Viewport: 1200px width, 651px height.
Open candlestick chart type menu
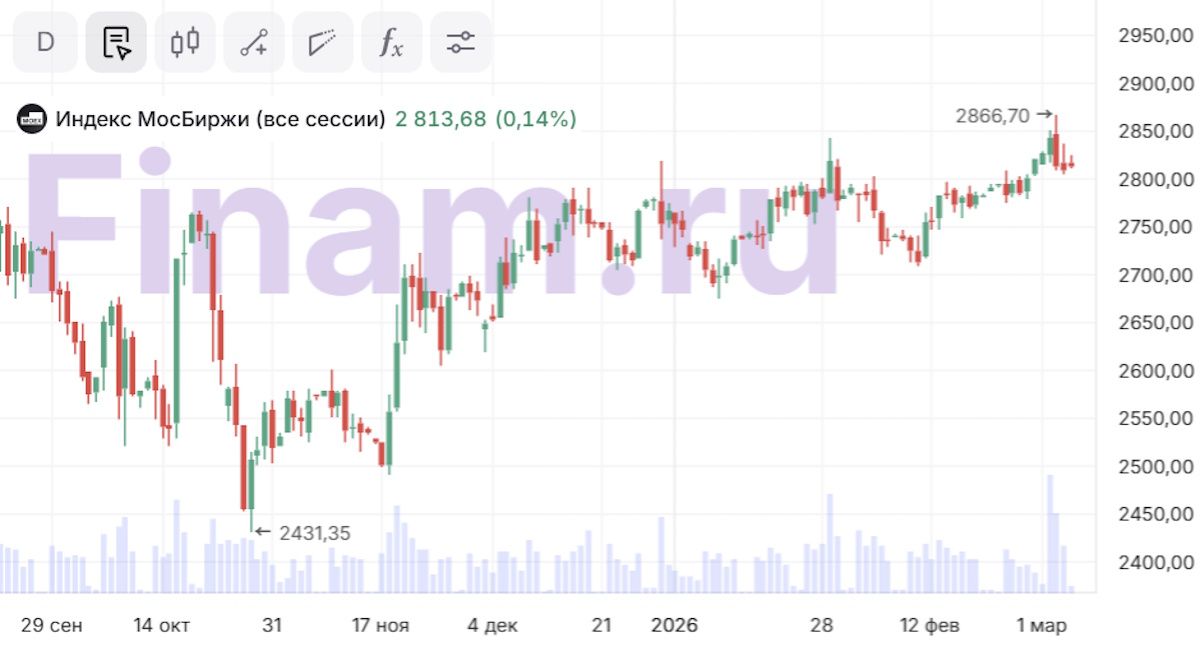[185, 42]
